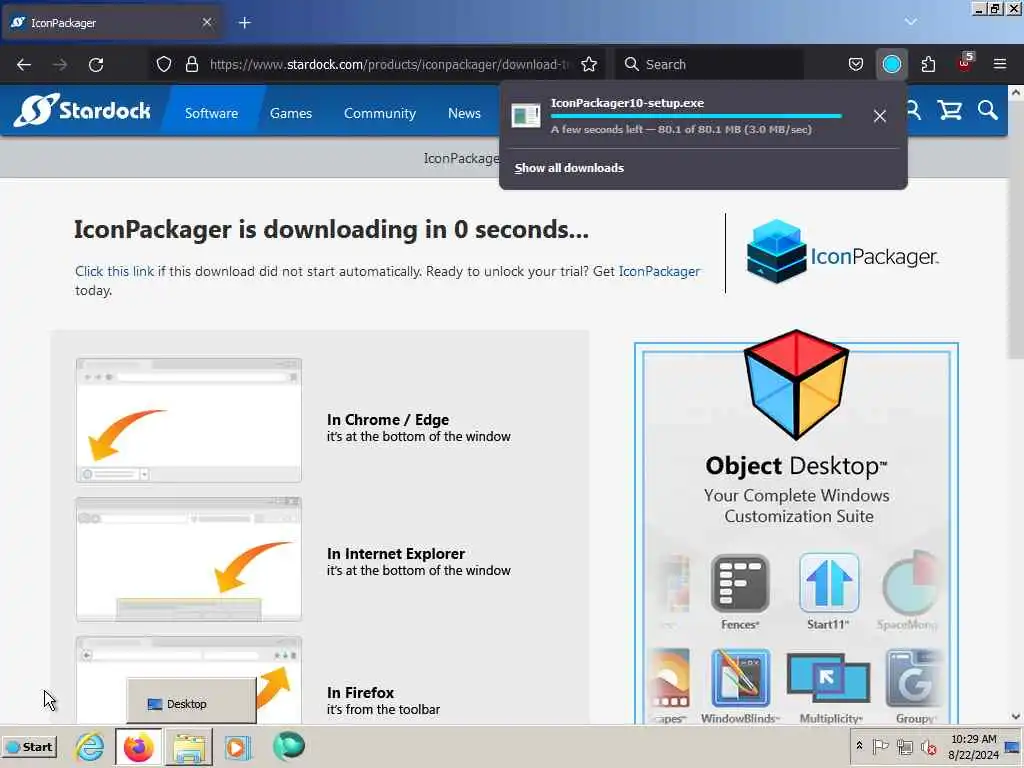Open the tracking protection shield icon

click(164, 64)
